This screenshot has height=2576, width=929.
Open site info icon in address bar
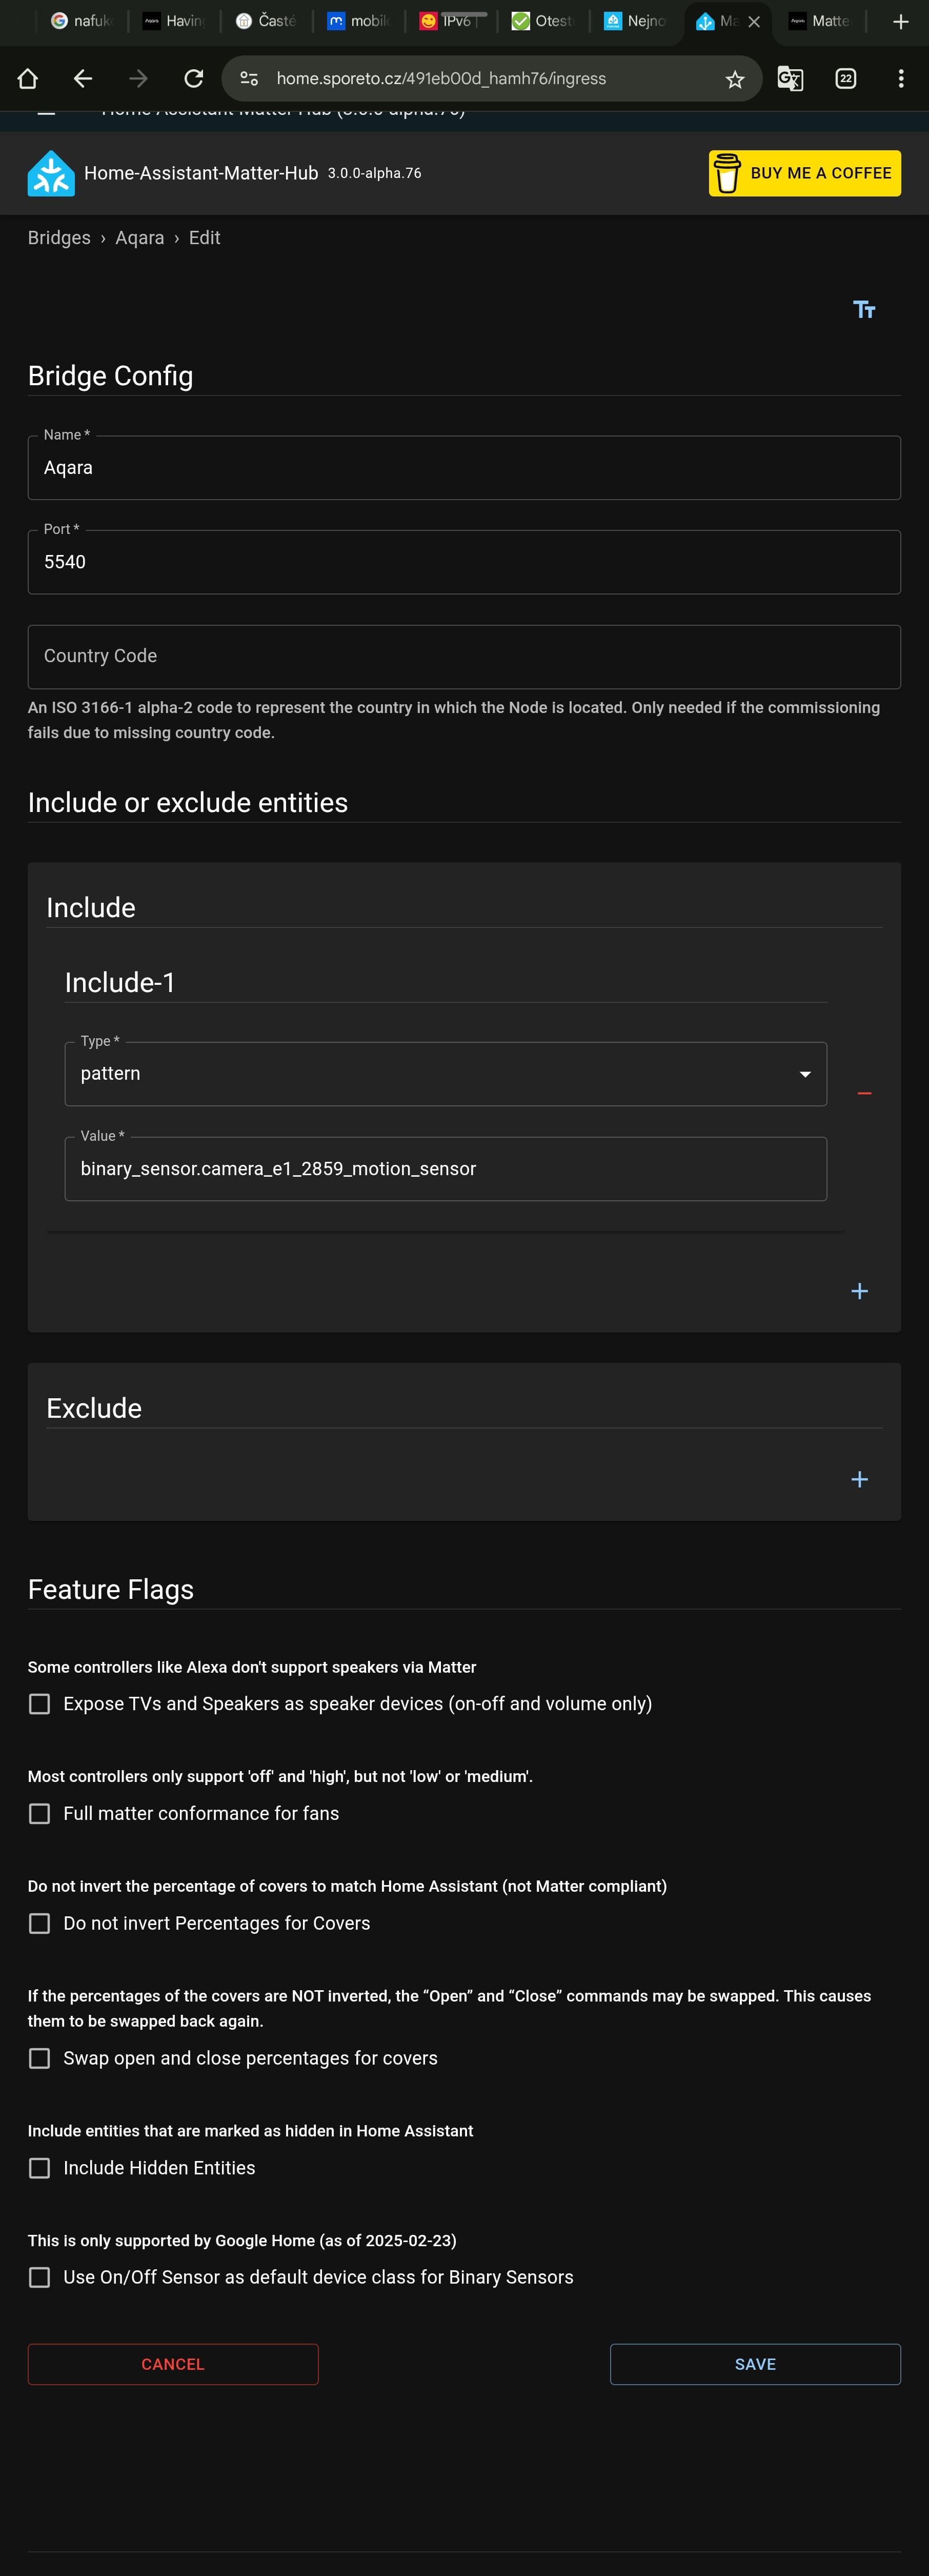[249, 78]
